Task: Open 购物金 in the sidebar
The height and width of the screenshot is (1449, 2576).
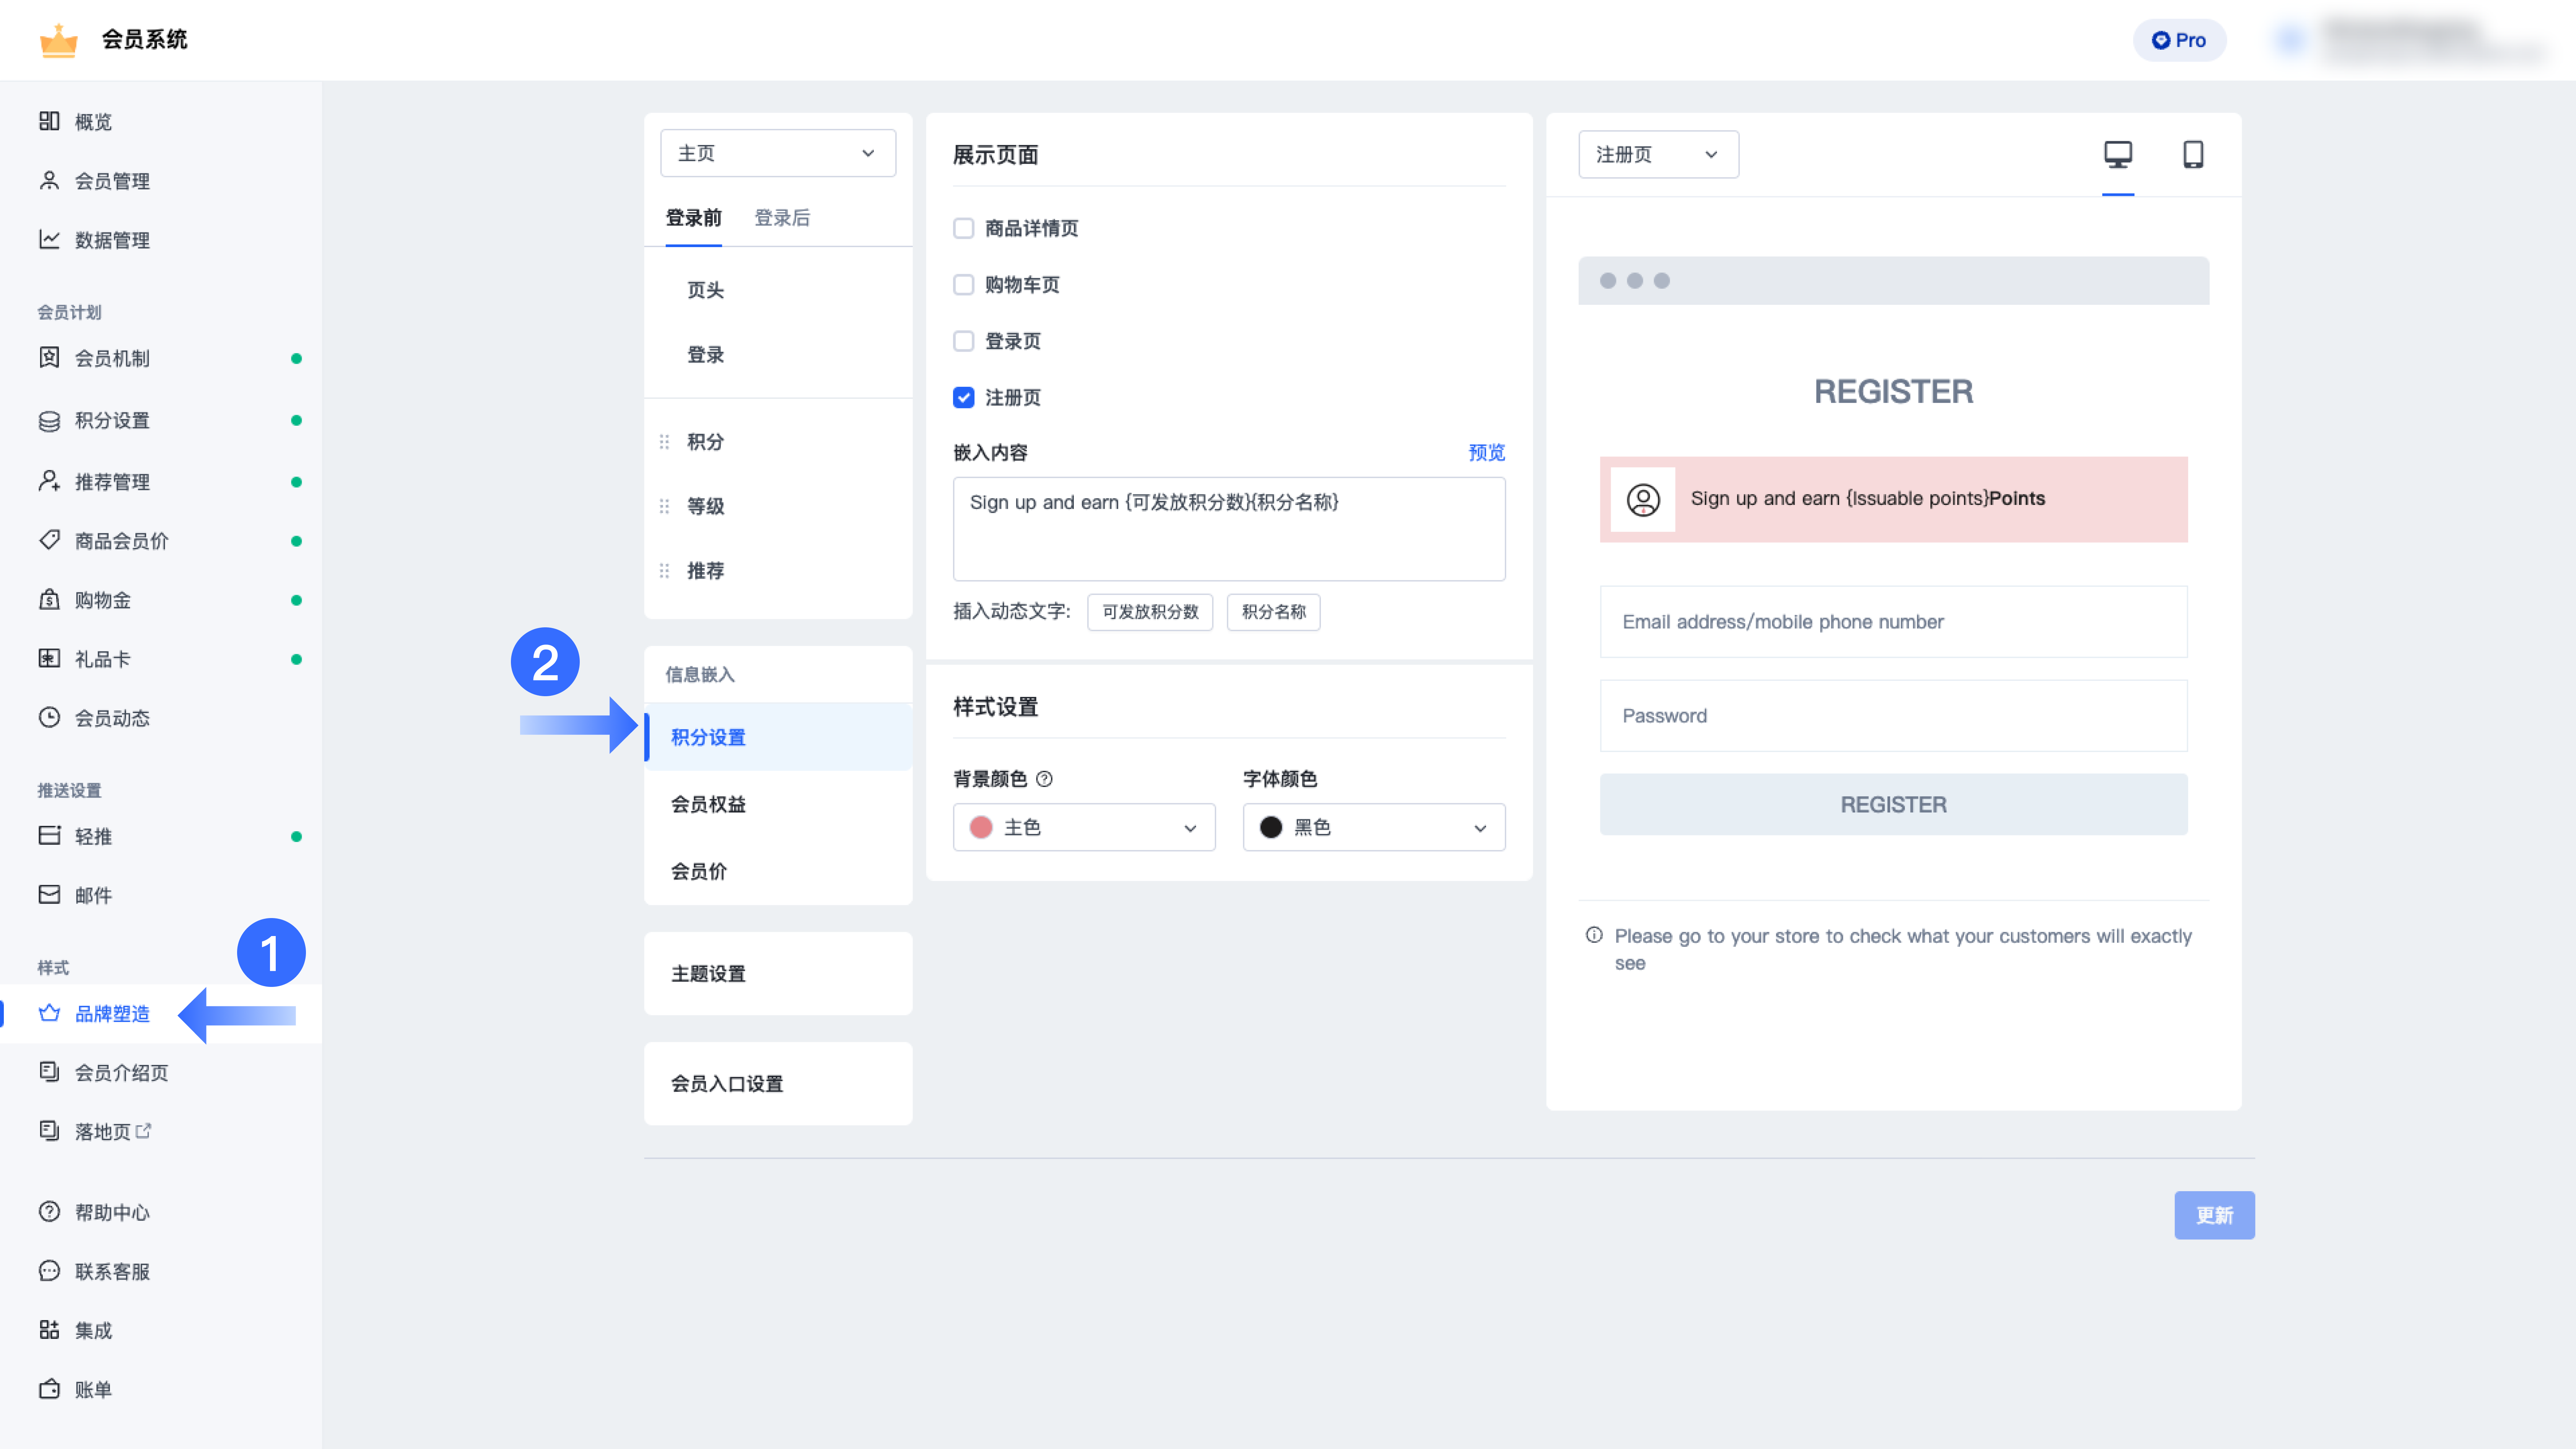Action: tap(102, 600)
